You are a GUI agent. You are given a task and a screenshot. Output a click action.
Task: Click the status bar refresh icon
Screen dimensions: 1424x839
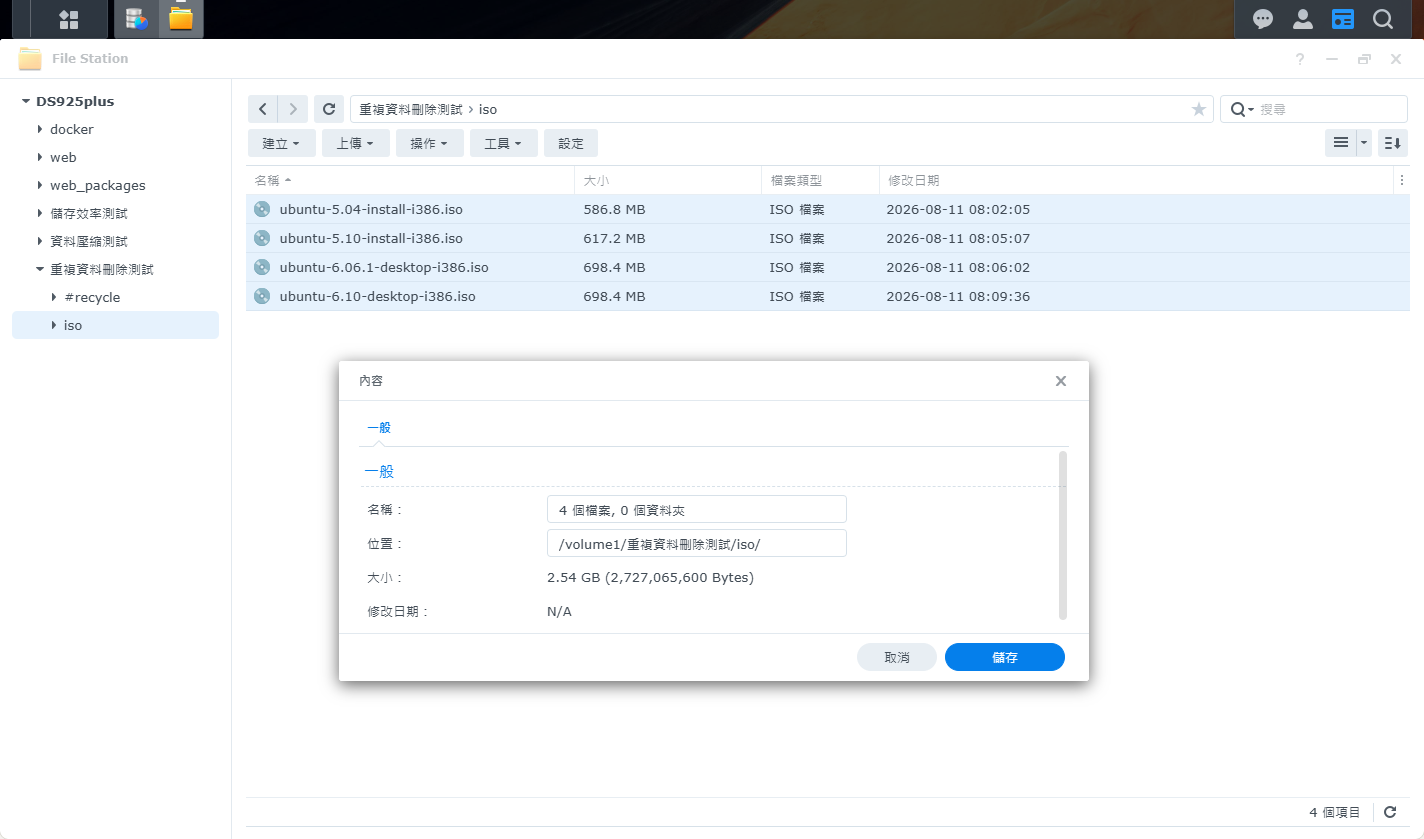coord(1391,813)
